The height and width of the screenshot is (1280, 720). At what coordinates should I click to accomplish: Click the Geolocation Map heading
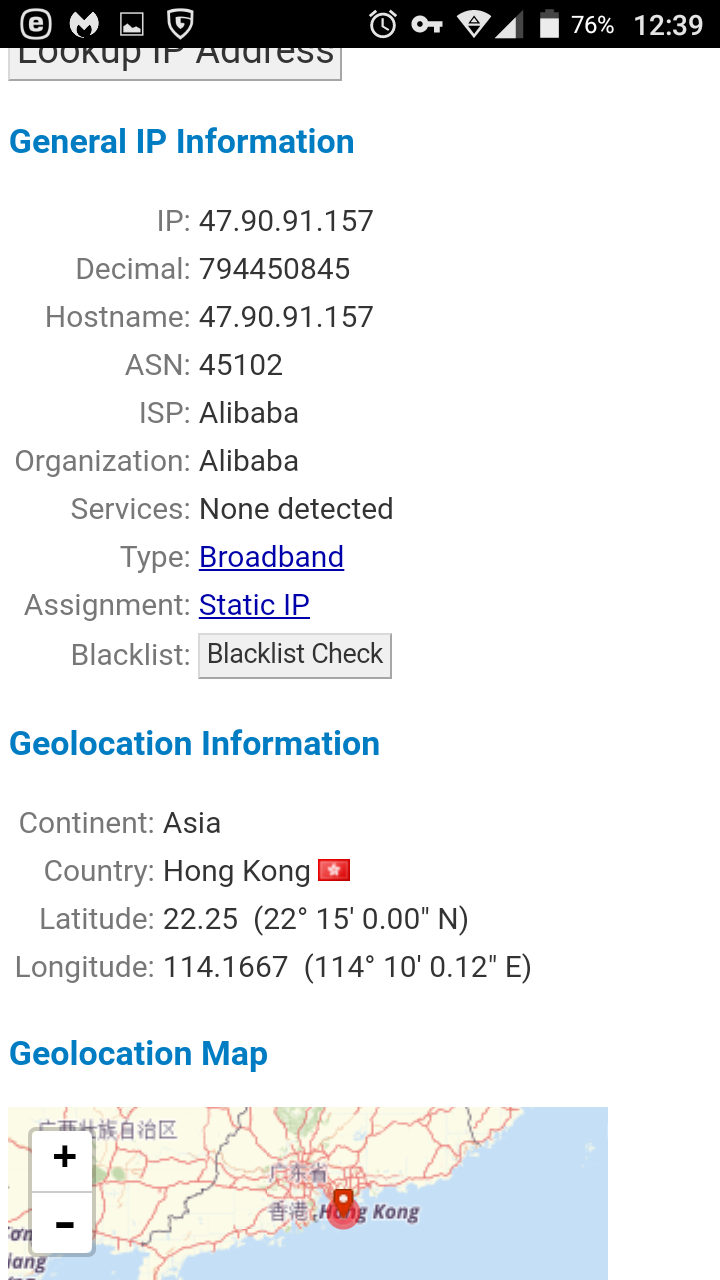[138, 1054]
